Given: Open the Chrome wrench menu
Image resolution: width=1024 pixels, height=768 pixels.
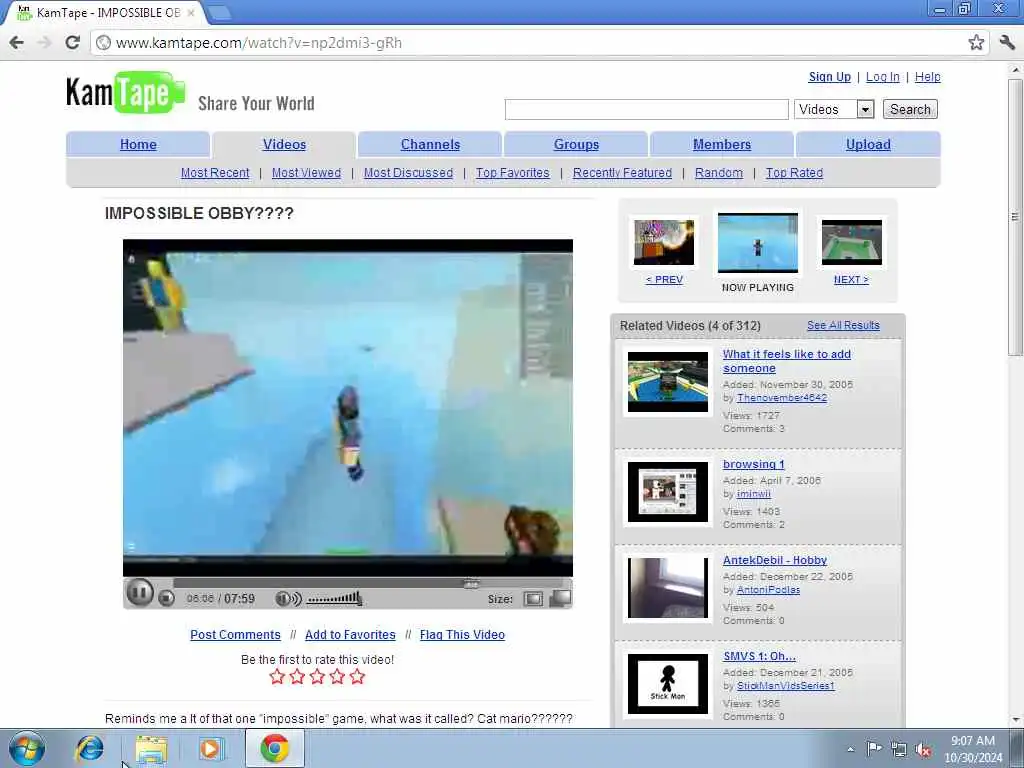Looking at the screenshot, I should click(x=1007, y=42).
